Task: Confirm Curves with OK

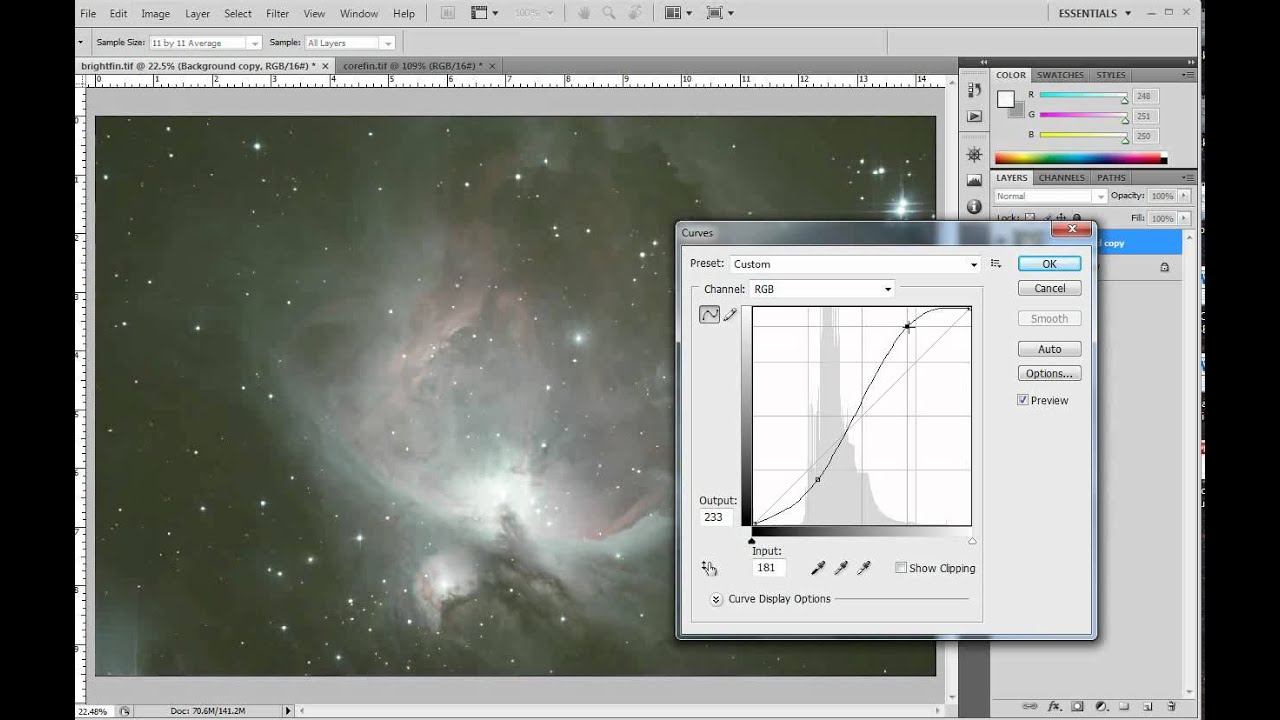Action: point(1049,264)
